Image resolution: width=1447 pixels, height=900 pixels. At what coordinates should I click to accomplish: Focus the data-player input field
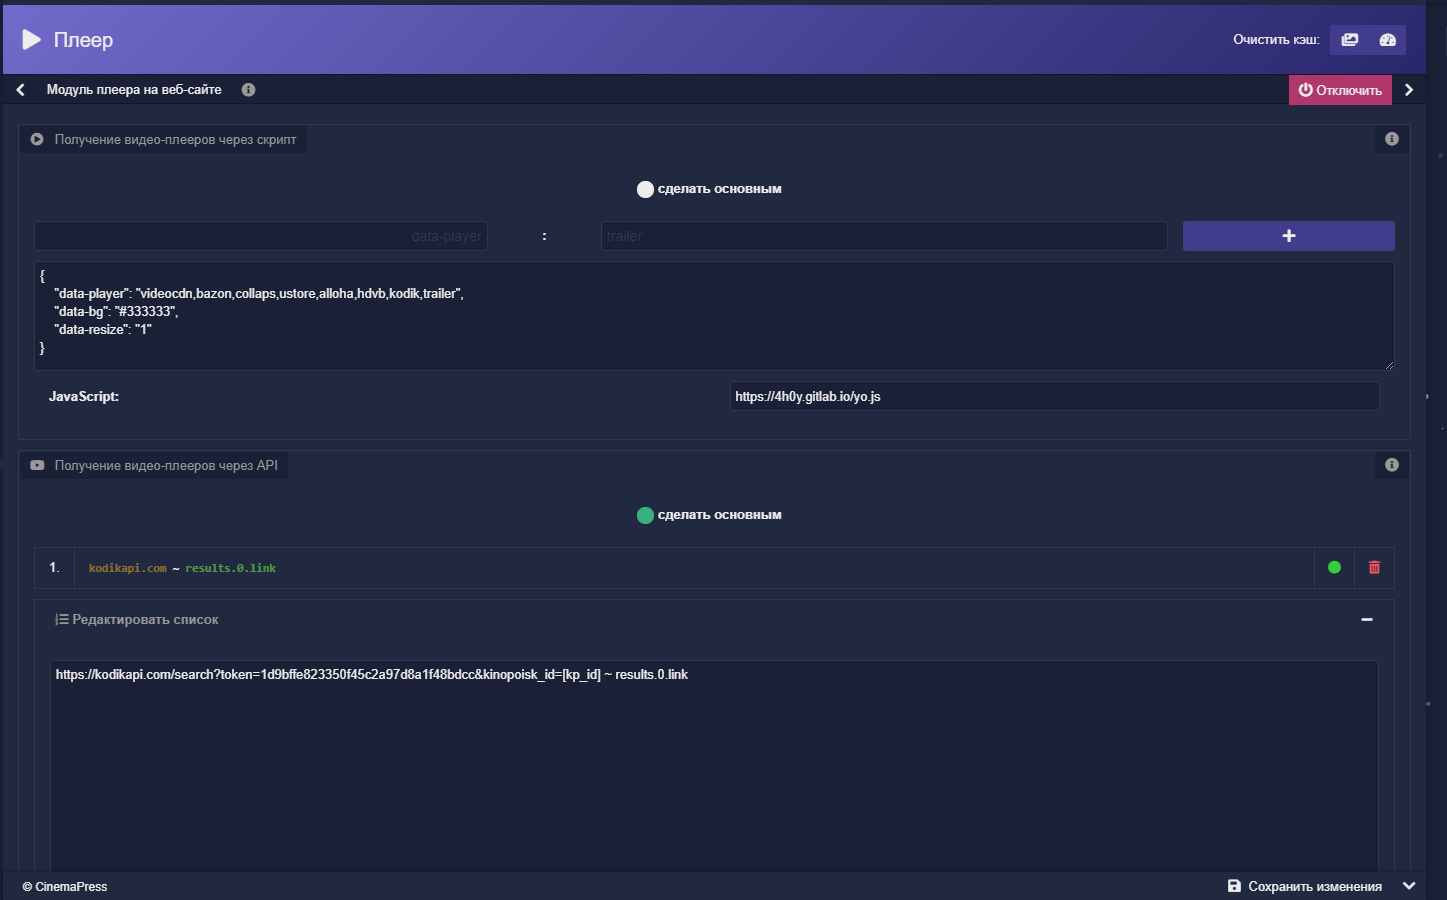click(x=261, y=236)
